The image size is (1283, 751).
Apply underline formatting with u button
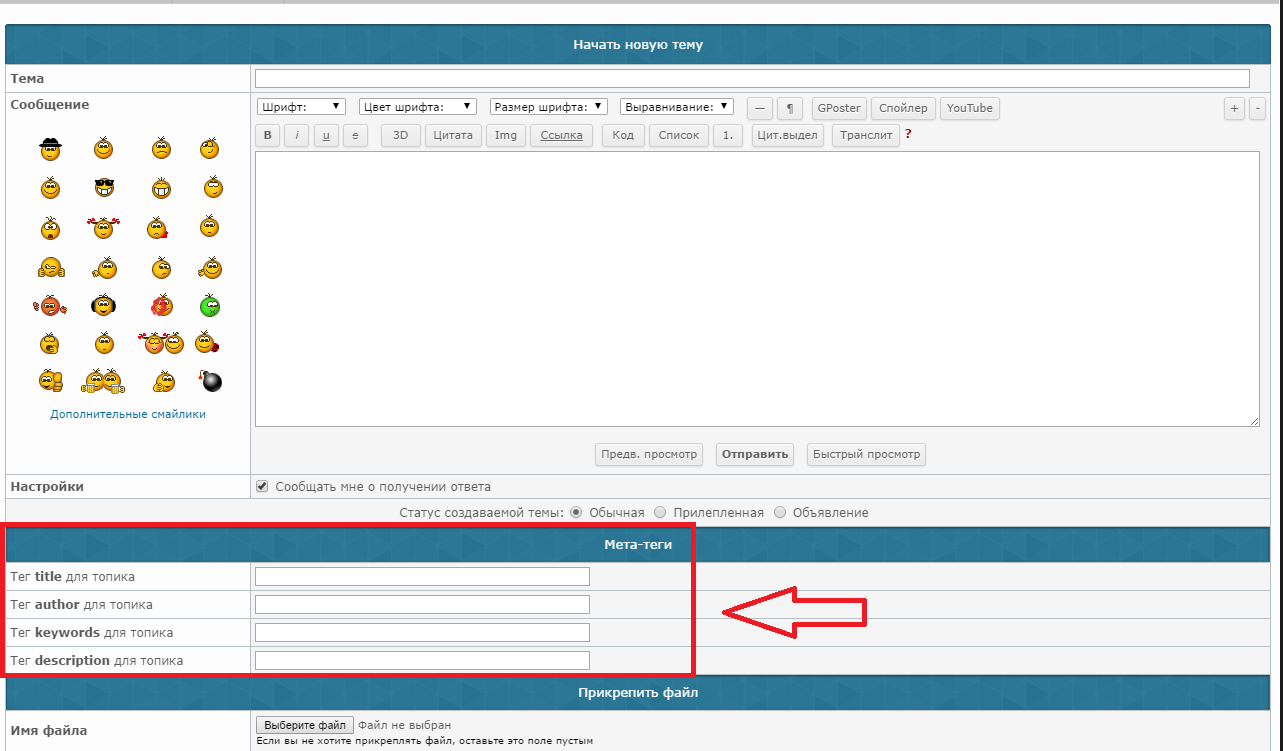[326, 136]
